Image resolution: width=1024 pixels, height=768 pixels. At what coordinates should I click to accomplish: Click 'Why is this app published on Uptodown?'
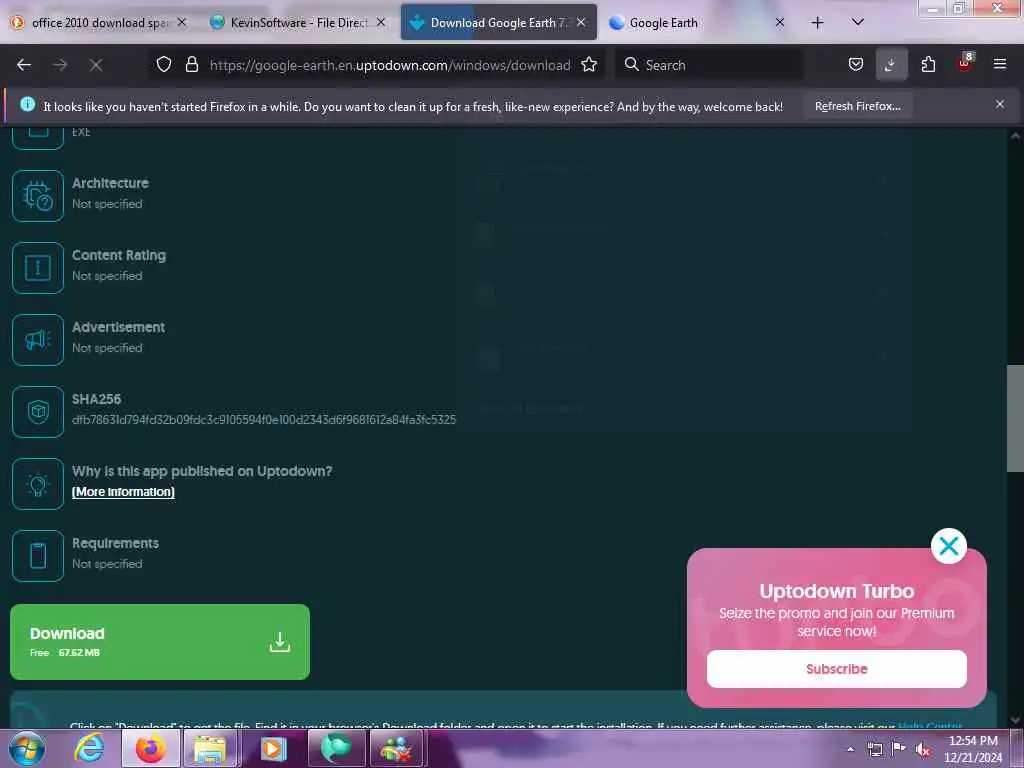202,471
